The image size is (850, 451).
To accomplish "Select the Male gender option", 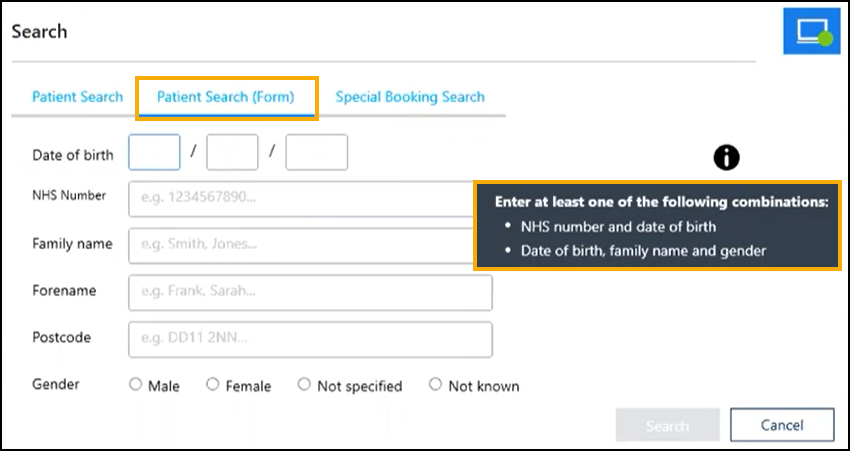I will pyautogui.click(x=136, y=385).
